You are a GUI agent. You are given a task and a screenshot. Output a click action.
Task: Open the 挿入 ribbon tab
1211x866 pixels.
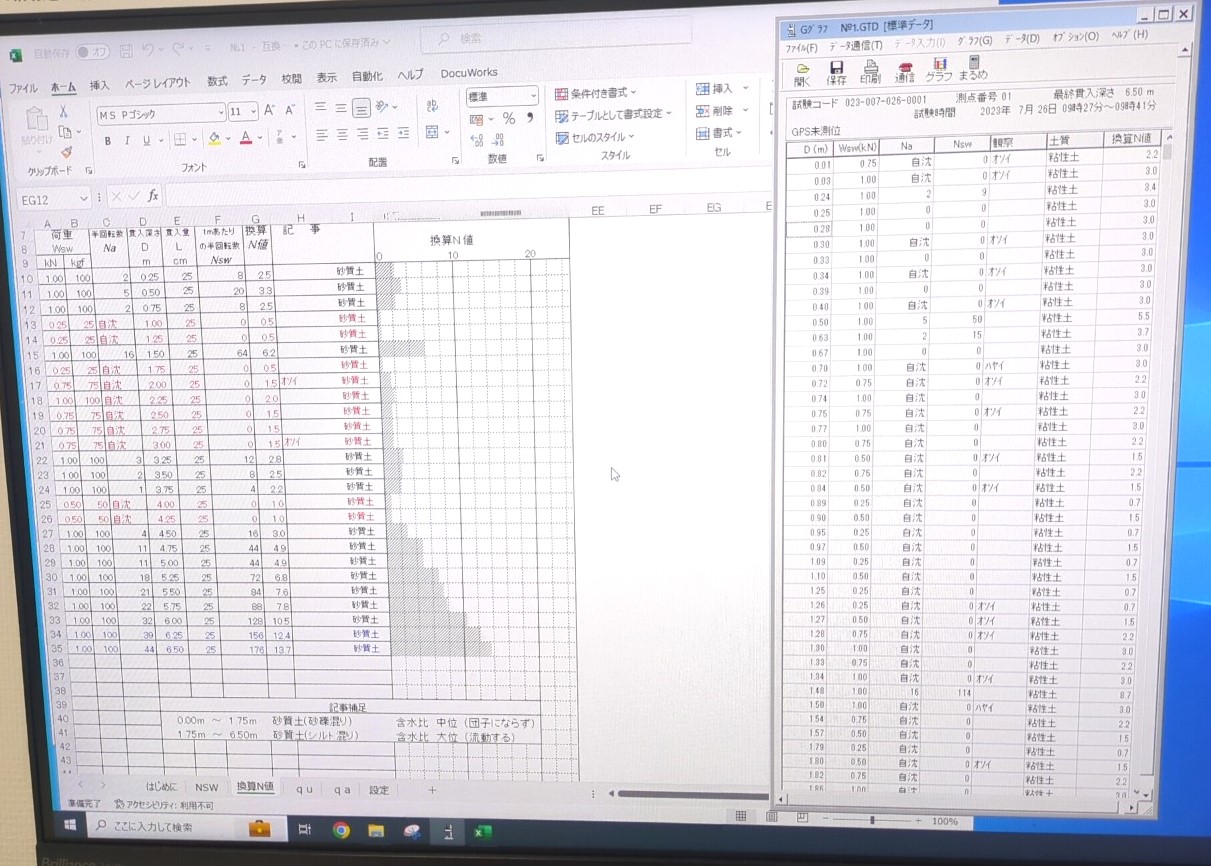tap(100, 86)
